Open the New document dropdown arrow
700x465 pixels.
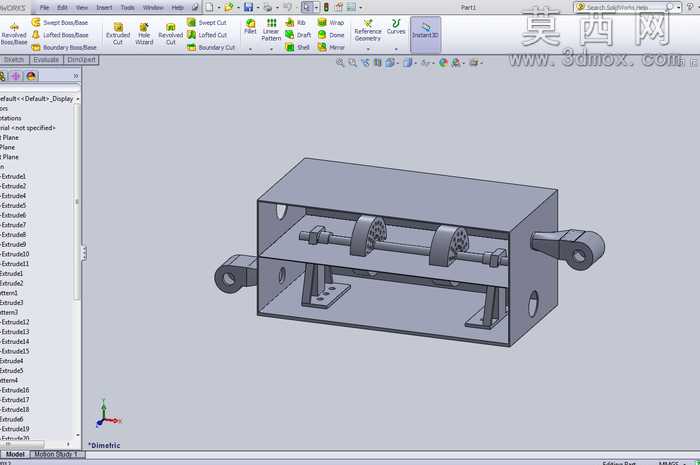click(x=219, y=8)
